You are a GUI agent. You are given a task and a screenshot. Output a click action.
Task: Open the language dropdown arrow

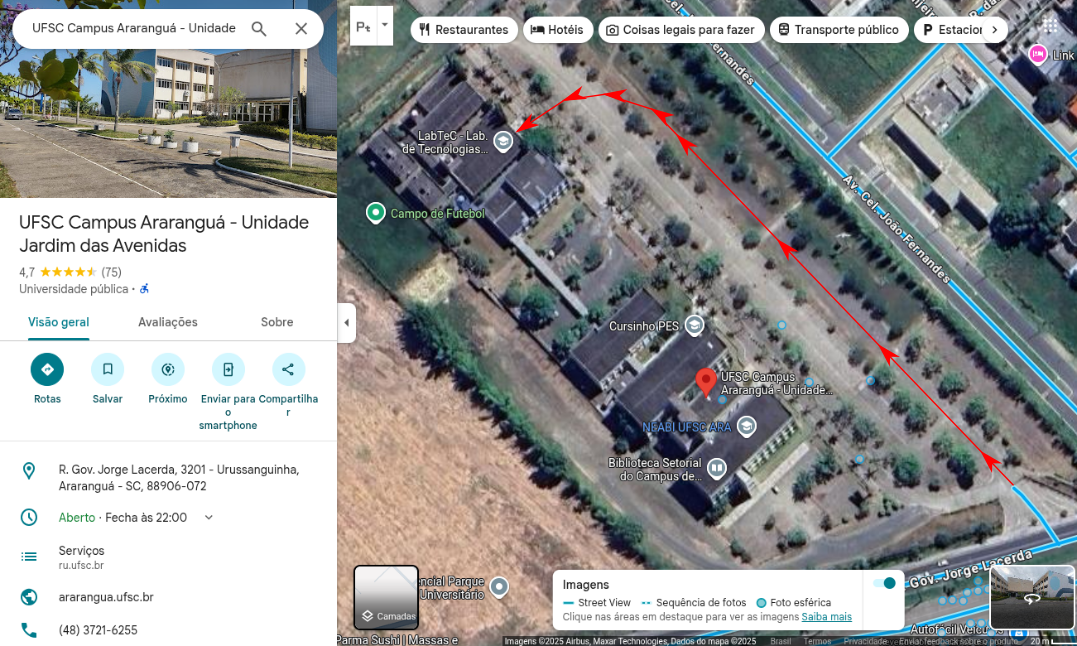coord(385,25)
